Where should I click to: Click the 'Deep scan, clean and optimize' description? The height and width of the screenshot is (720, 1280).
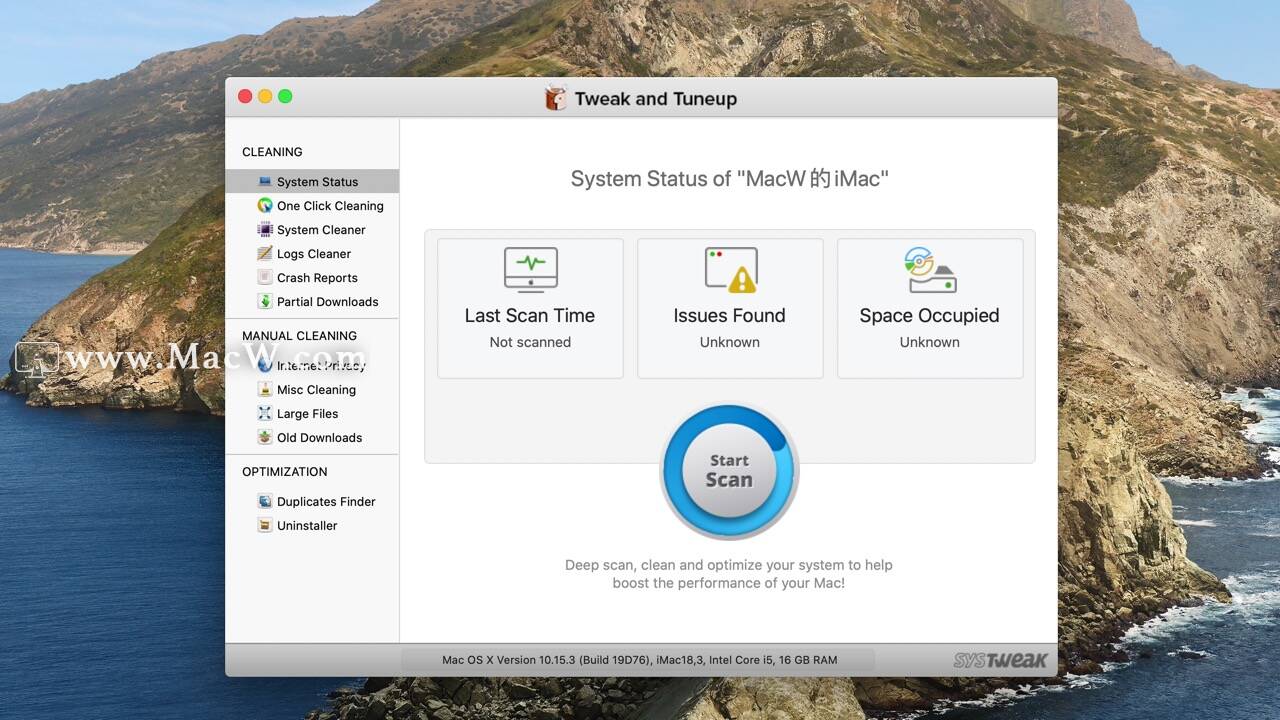(729, 574)
